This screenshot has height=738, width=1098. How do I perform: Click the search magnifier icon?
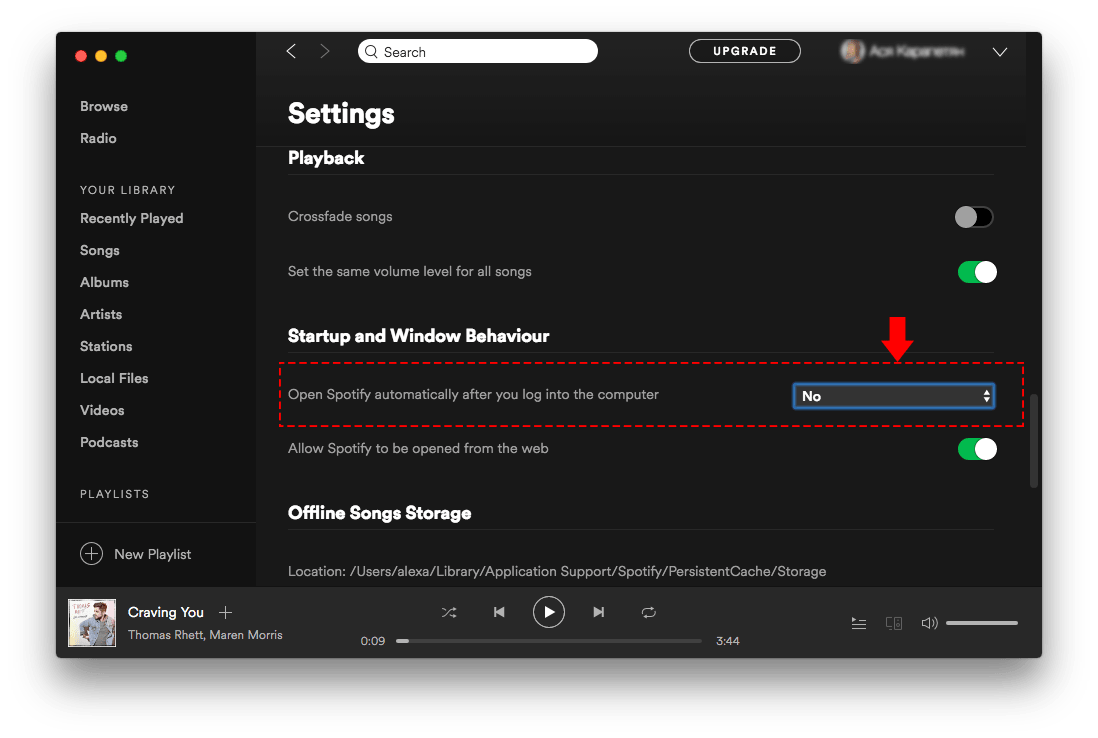tap(371, 52)
